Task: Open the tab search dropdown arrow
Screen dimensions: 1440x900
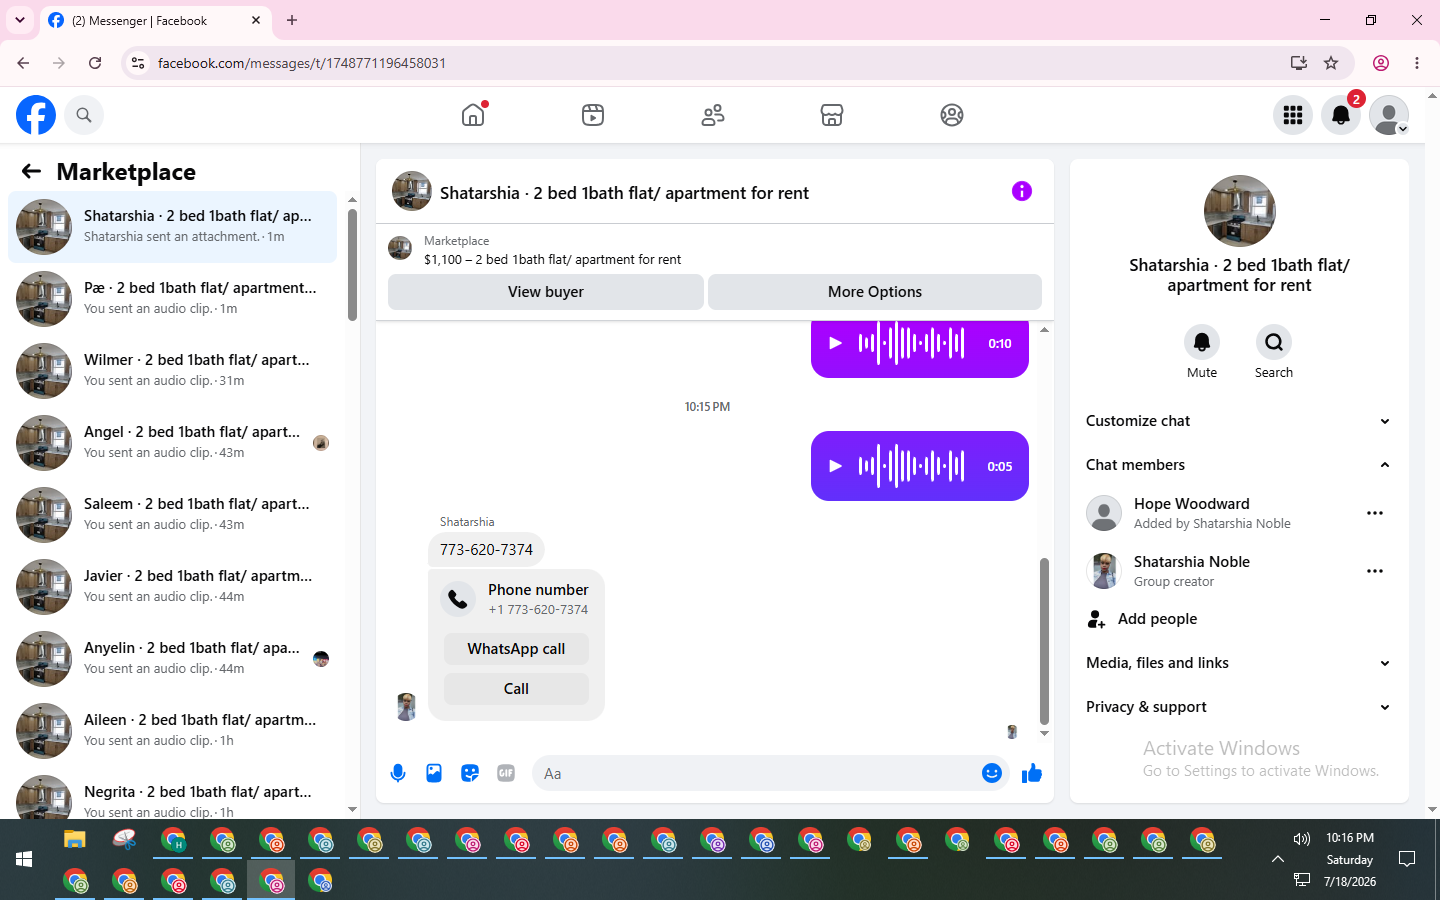Action: click(20, 20)
